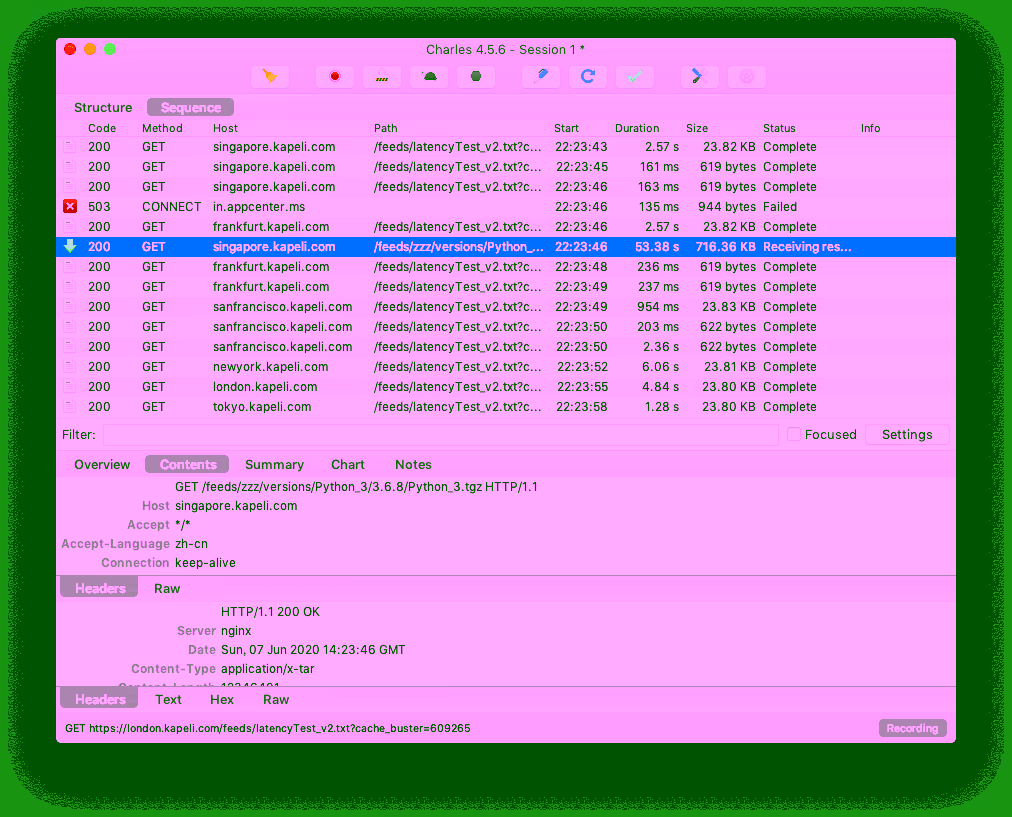The height and width of the screenshot is (817, 1012).
Task: Sort the table by Size column
Action: (697, 128)
